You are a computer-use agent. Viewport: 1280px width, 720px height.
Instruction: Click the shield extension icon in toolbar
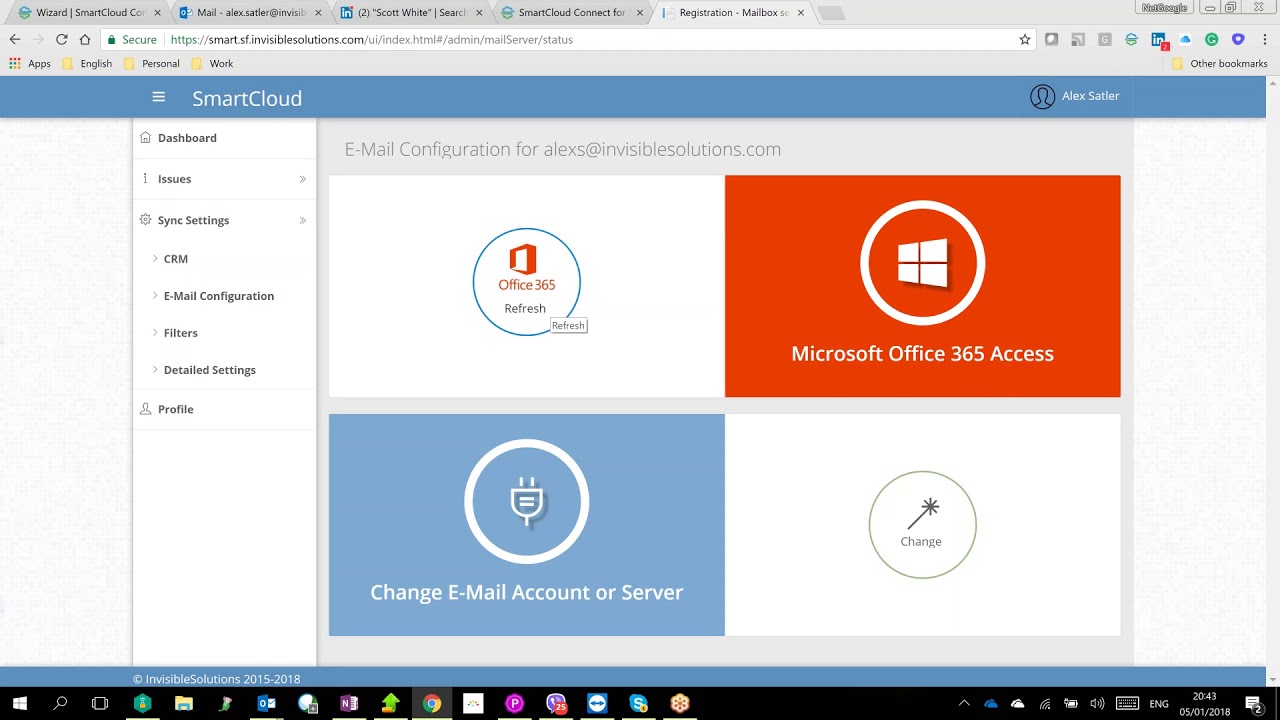click(1238, 40)
